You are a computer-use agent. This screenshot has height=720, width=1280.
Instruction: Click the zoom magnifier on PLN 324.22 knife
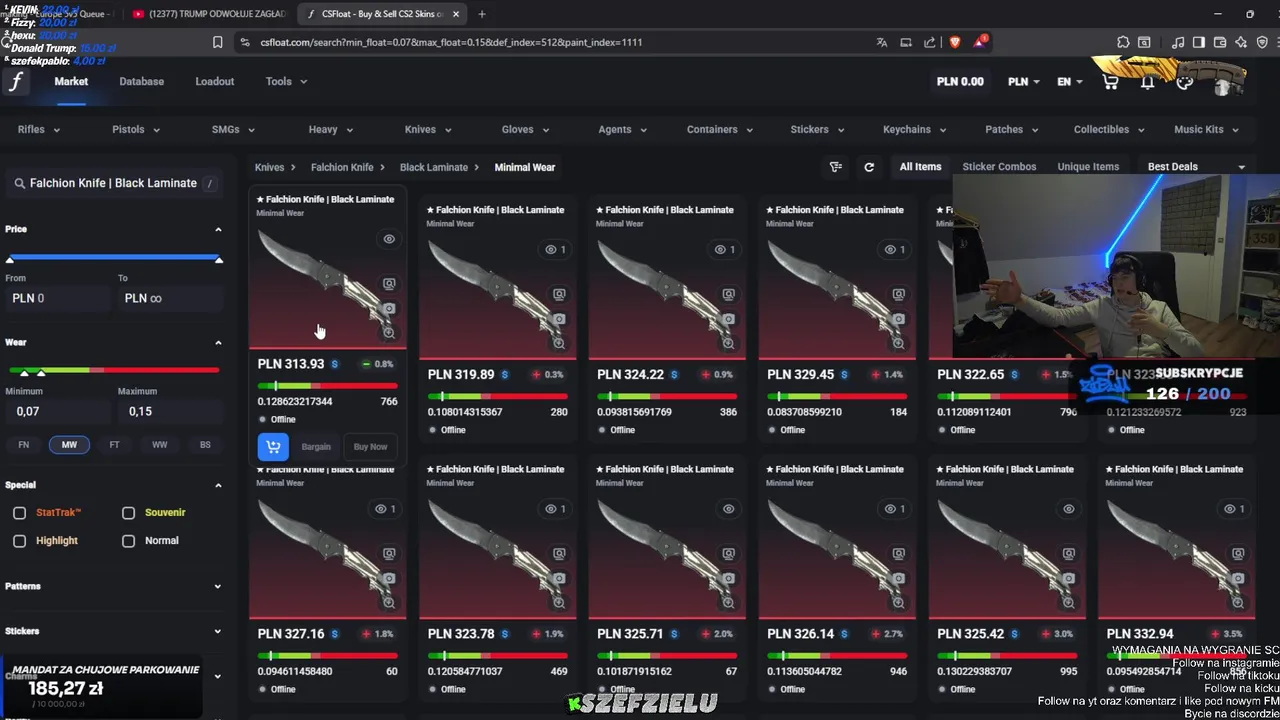click(x=729, y=343)
